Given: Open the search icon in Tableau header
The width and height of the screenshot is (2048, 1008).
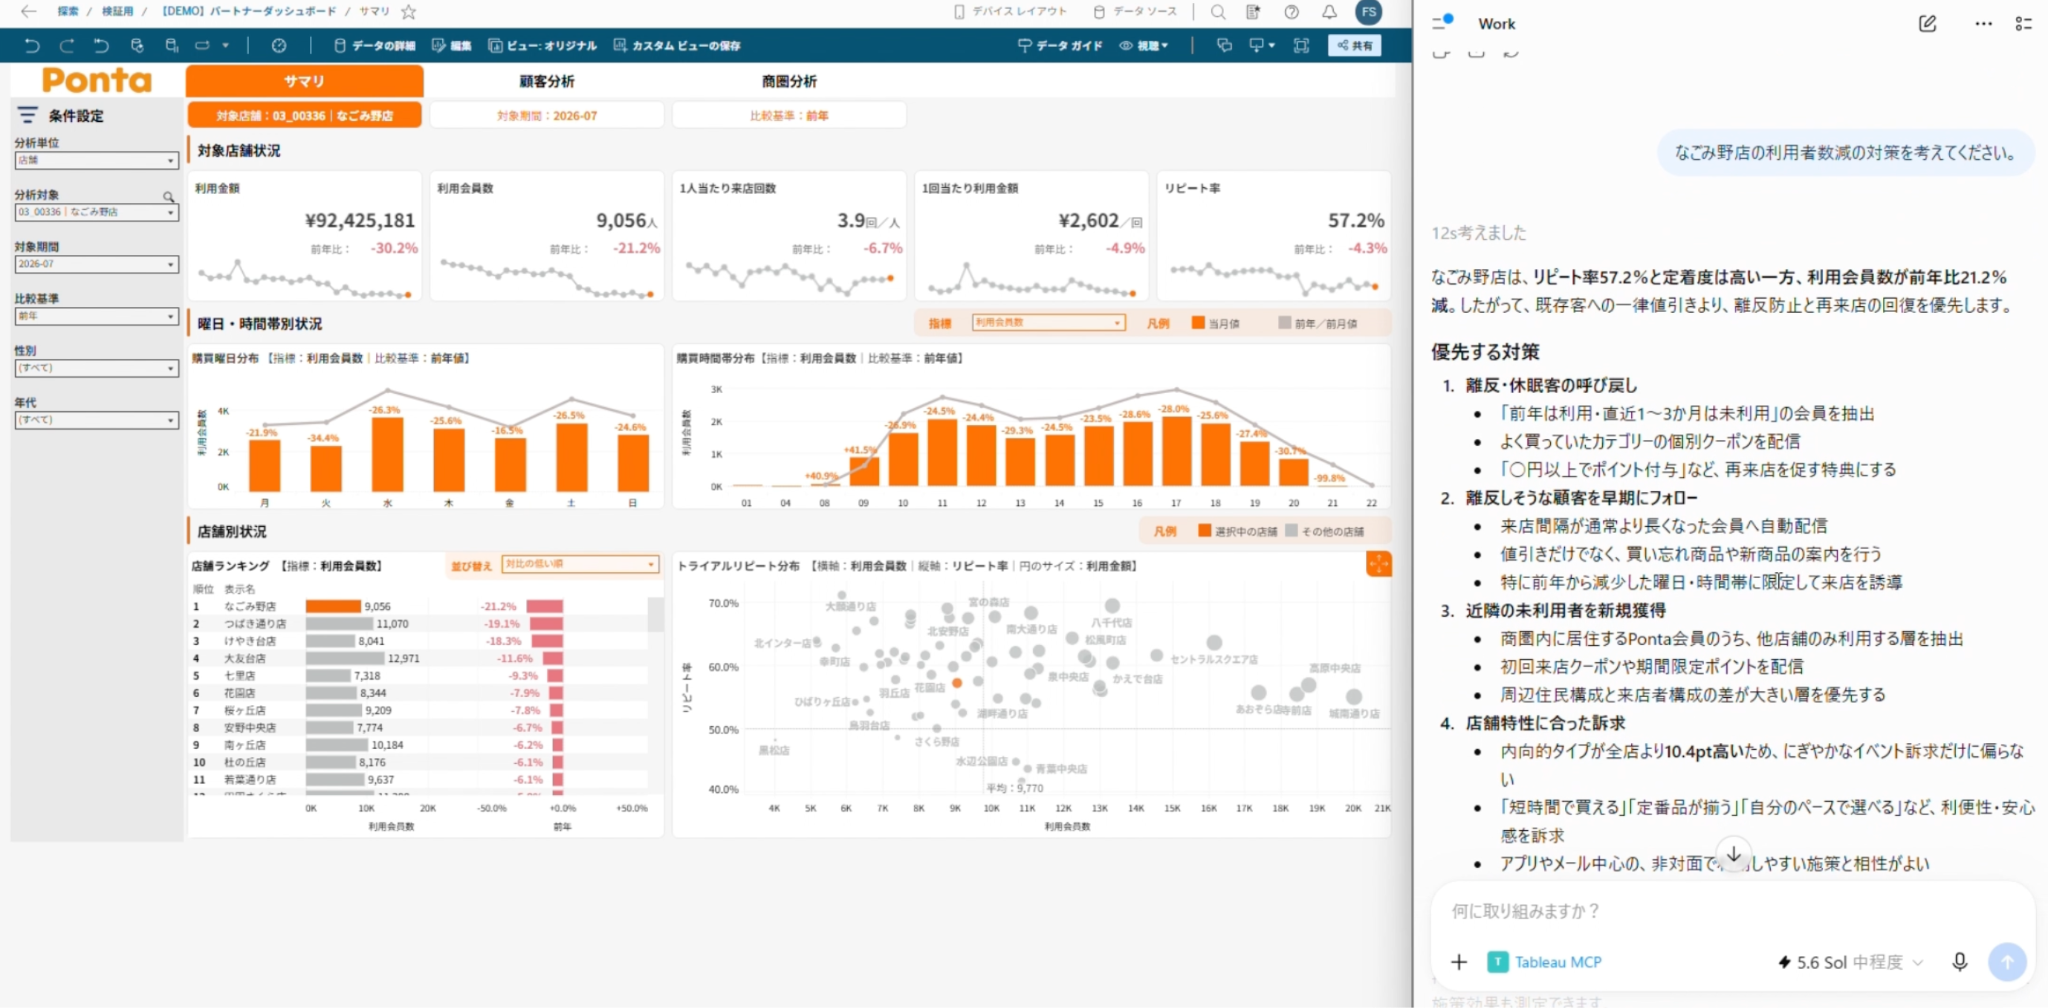Looking at the screenshot, I should tap(1217, 12).
